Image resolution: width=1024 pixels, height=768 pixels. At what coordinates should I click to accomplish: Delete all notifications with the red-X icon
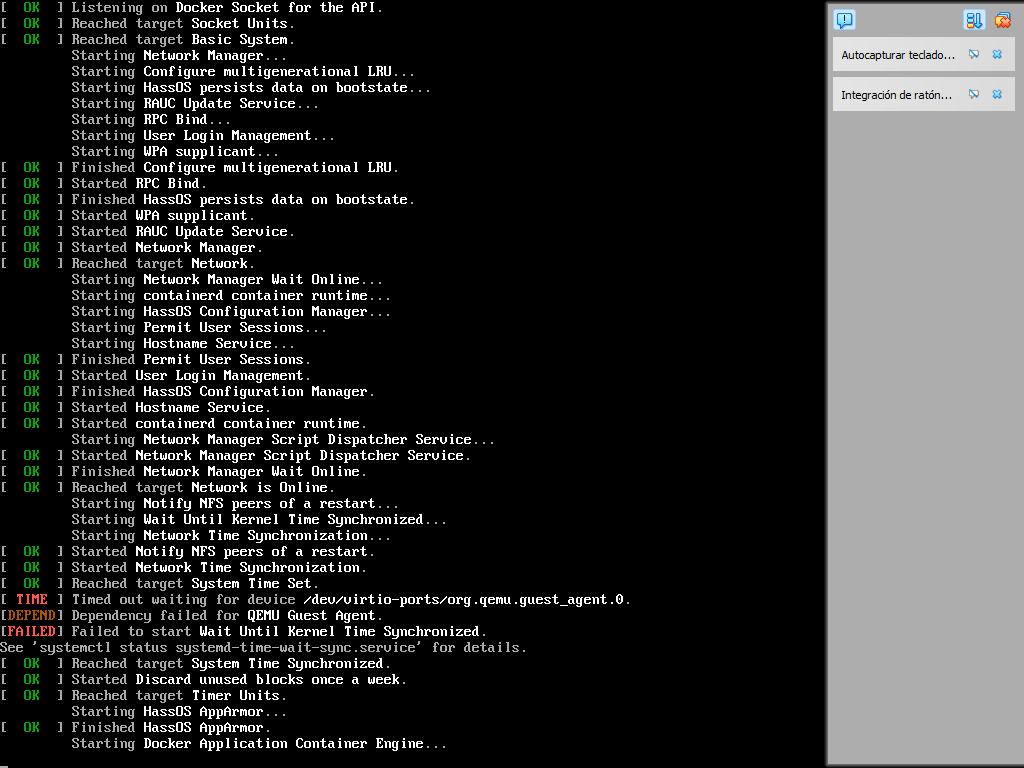tap(1002, 20)
